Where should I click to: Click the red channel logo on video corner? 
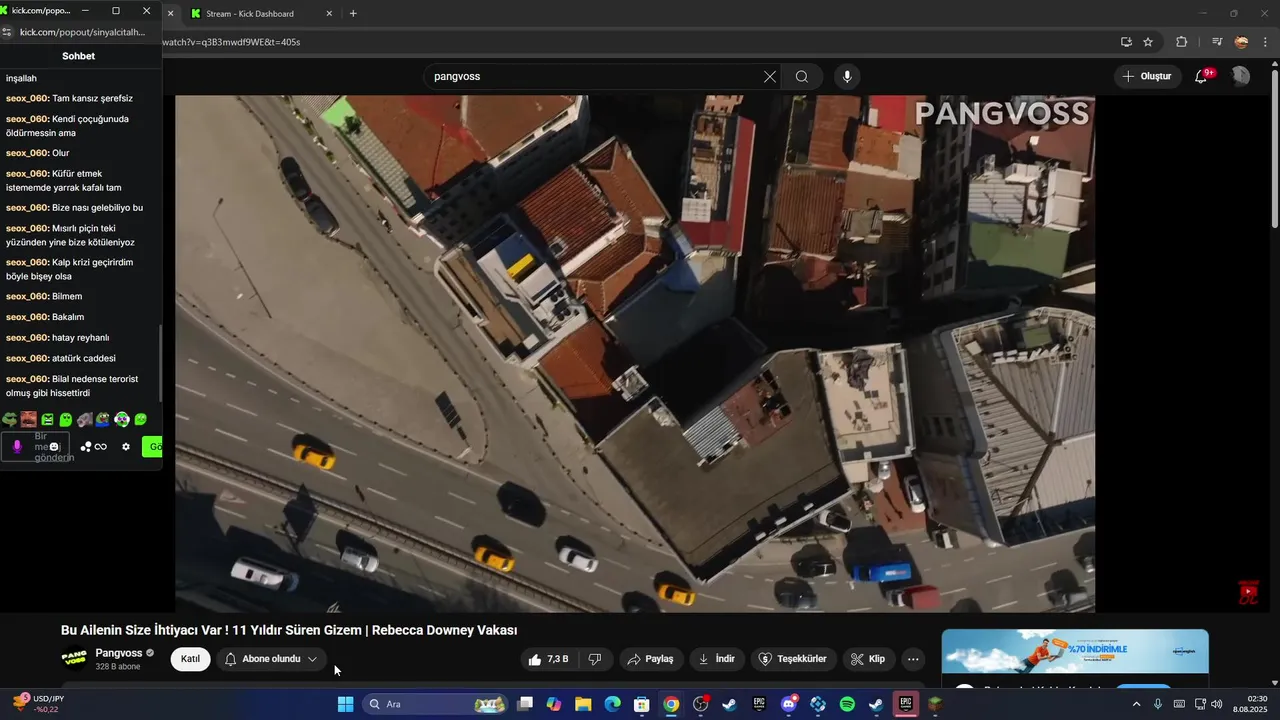tap(1248, 593)
